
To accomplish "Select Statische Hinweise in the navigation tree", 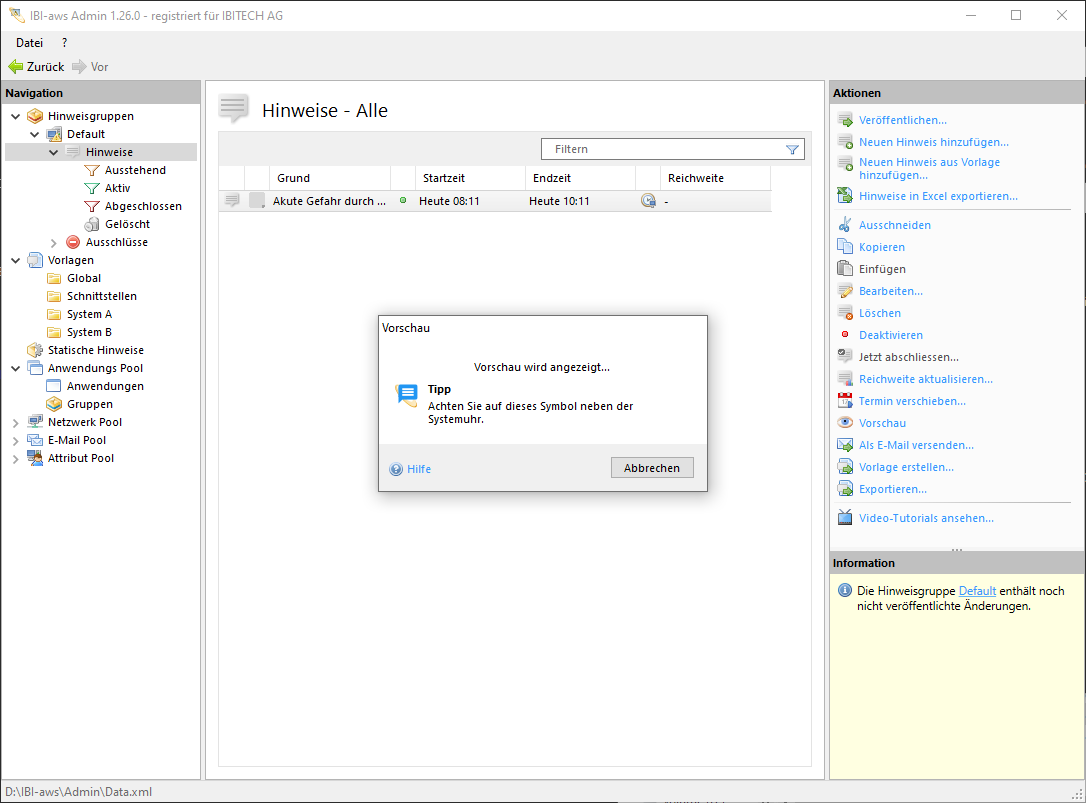I will tap(95, 350).
